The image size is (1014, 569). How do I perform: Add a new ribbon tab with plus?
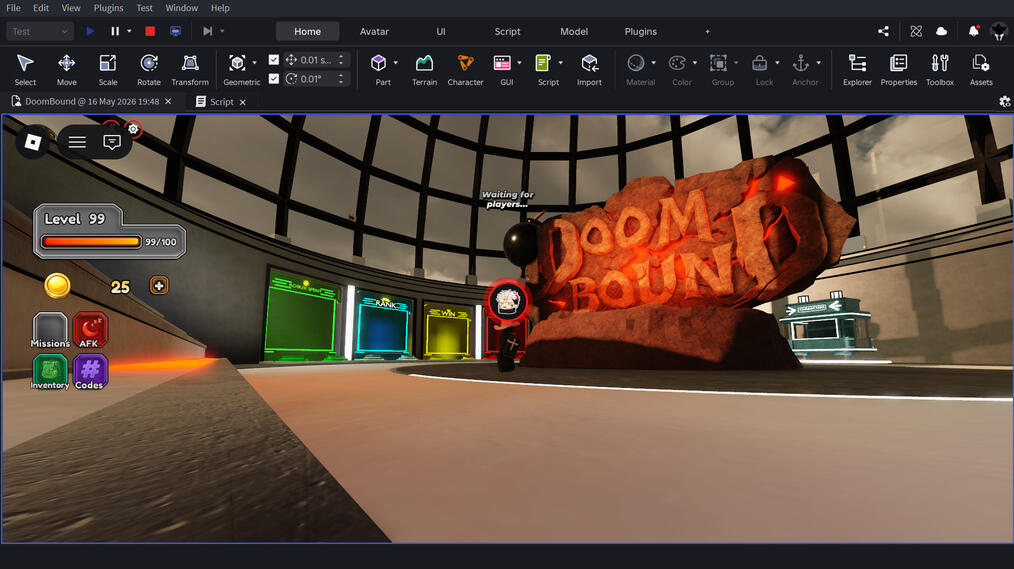click(x=707, y=31)
